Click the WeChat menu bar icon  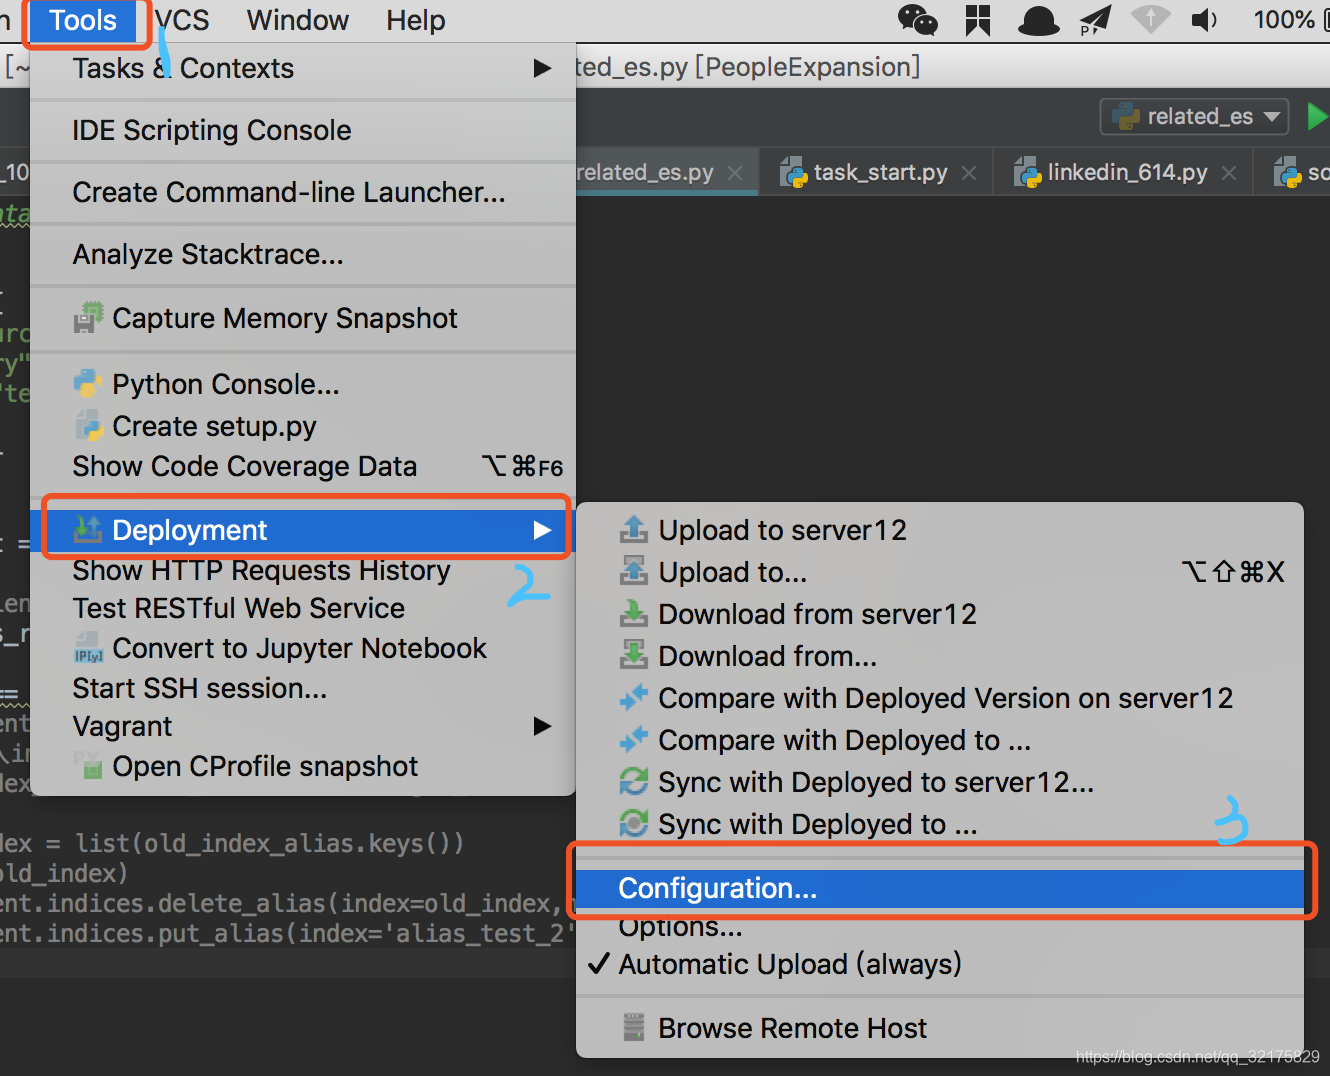pyautogui.click(x=918, y=20)
